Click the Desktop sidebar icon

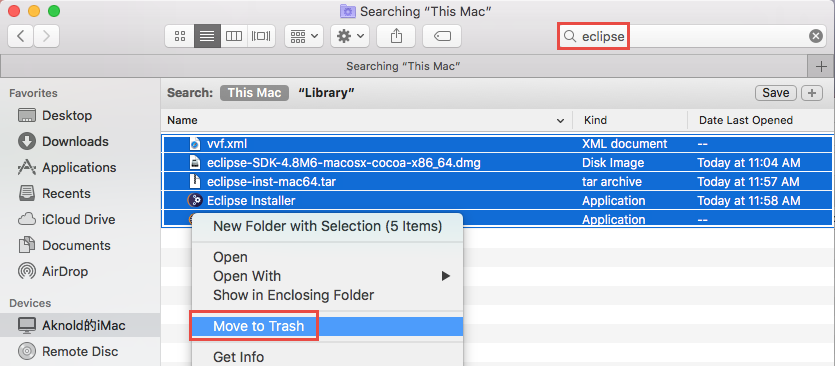pyautogui.click(x=27, y=115)
